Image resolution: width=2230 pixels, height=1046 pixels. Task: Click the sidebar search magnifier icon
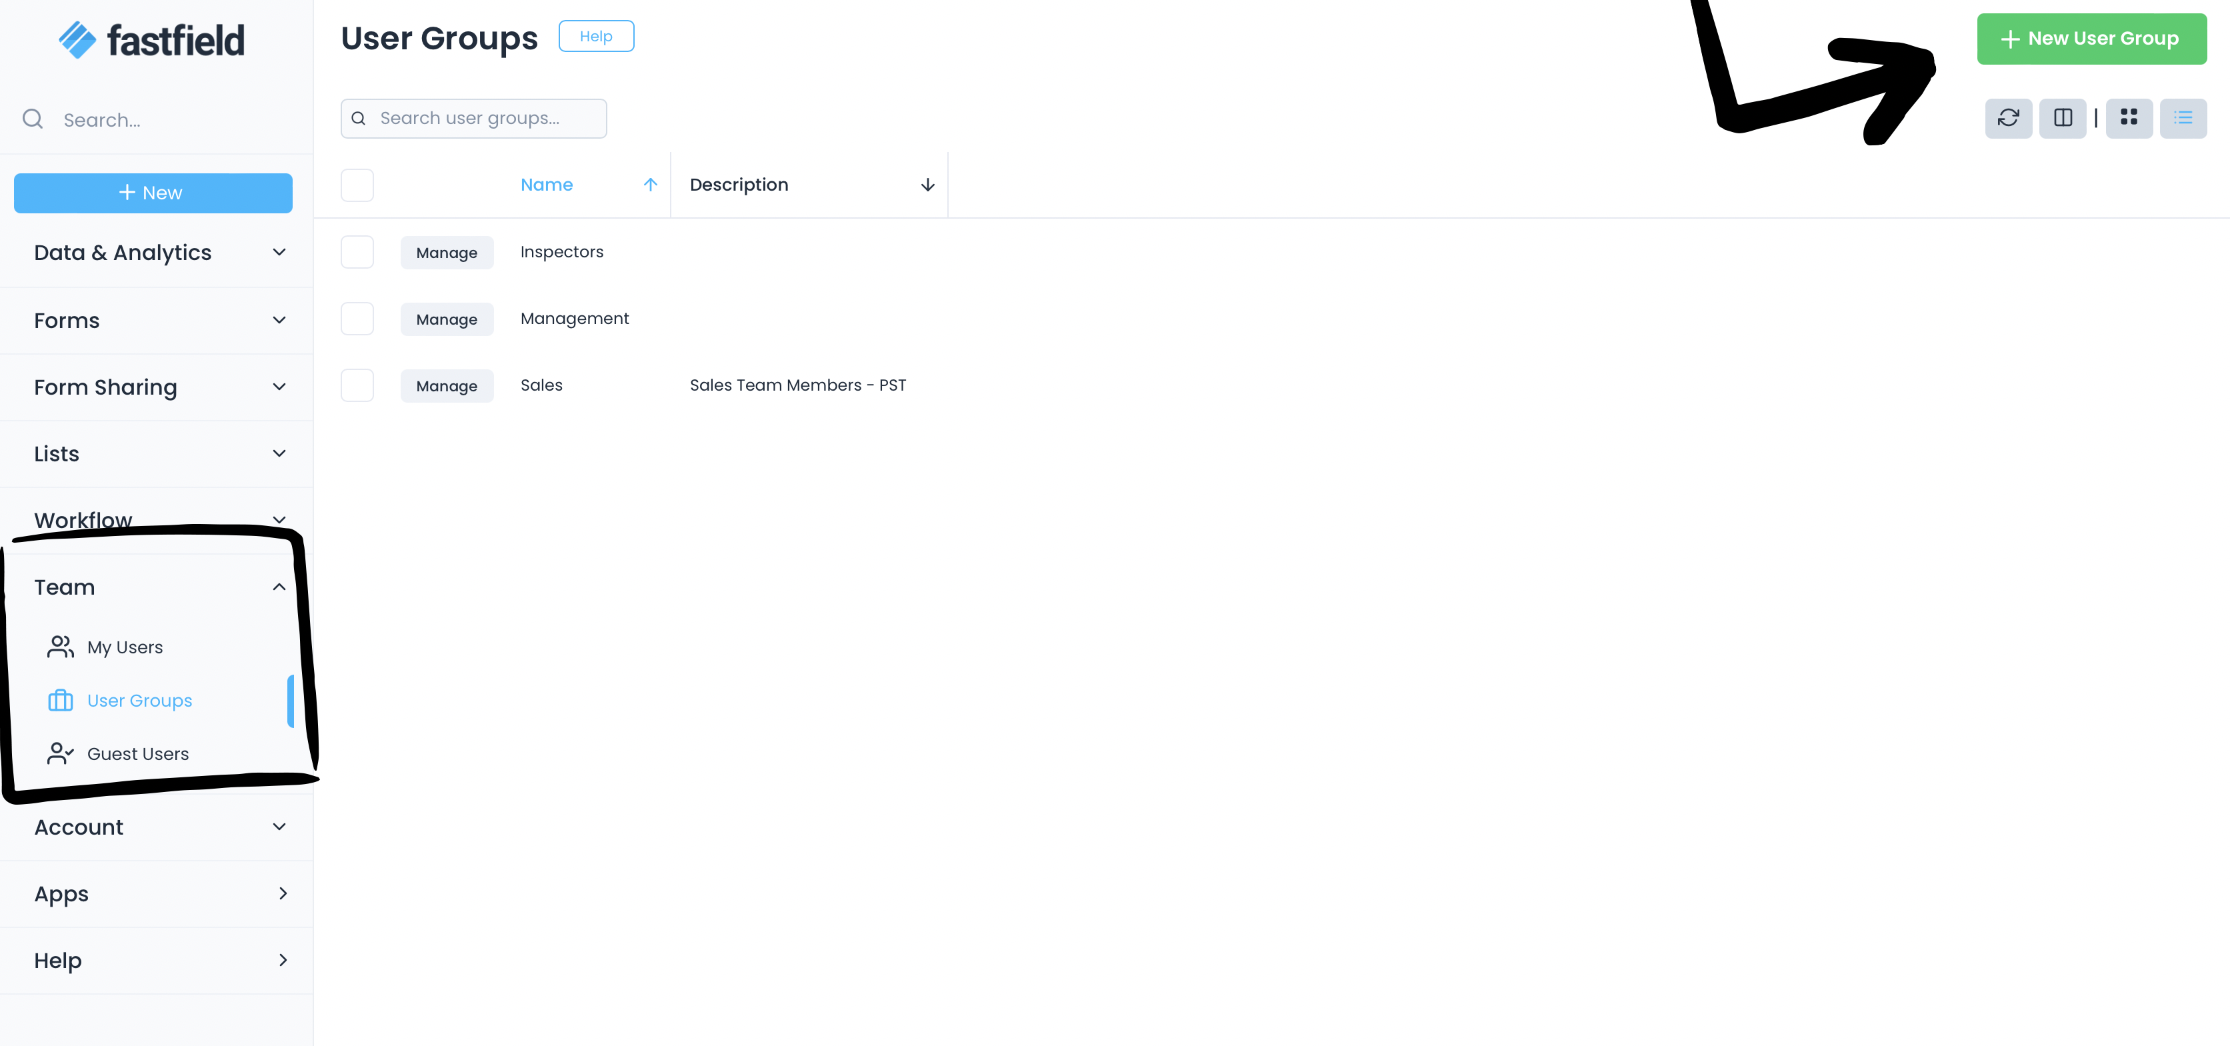click(33, 120)
